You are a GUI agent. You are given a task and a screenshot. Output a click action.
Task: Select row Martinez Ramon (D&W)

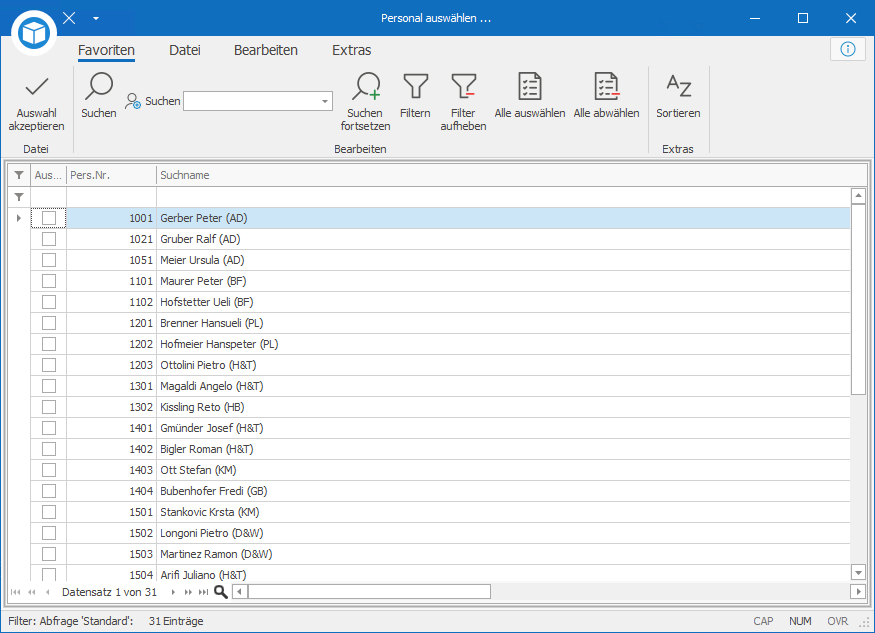click(x=441, y=554)
